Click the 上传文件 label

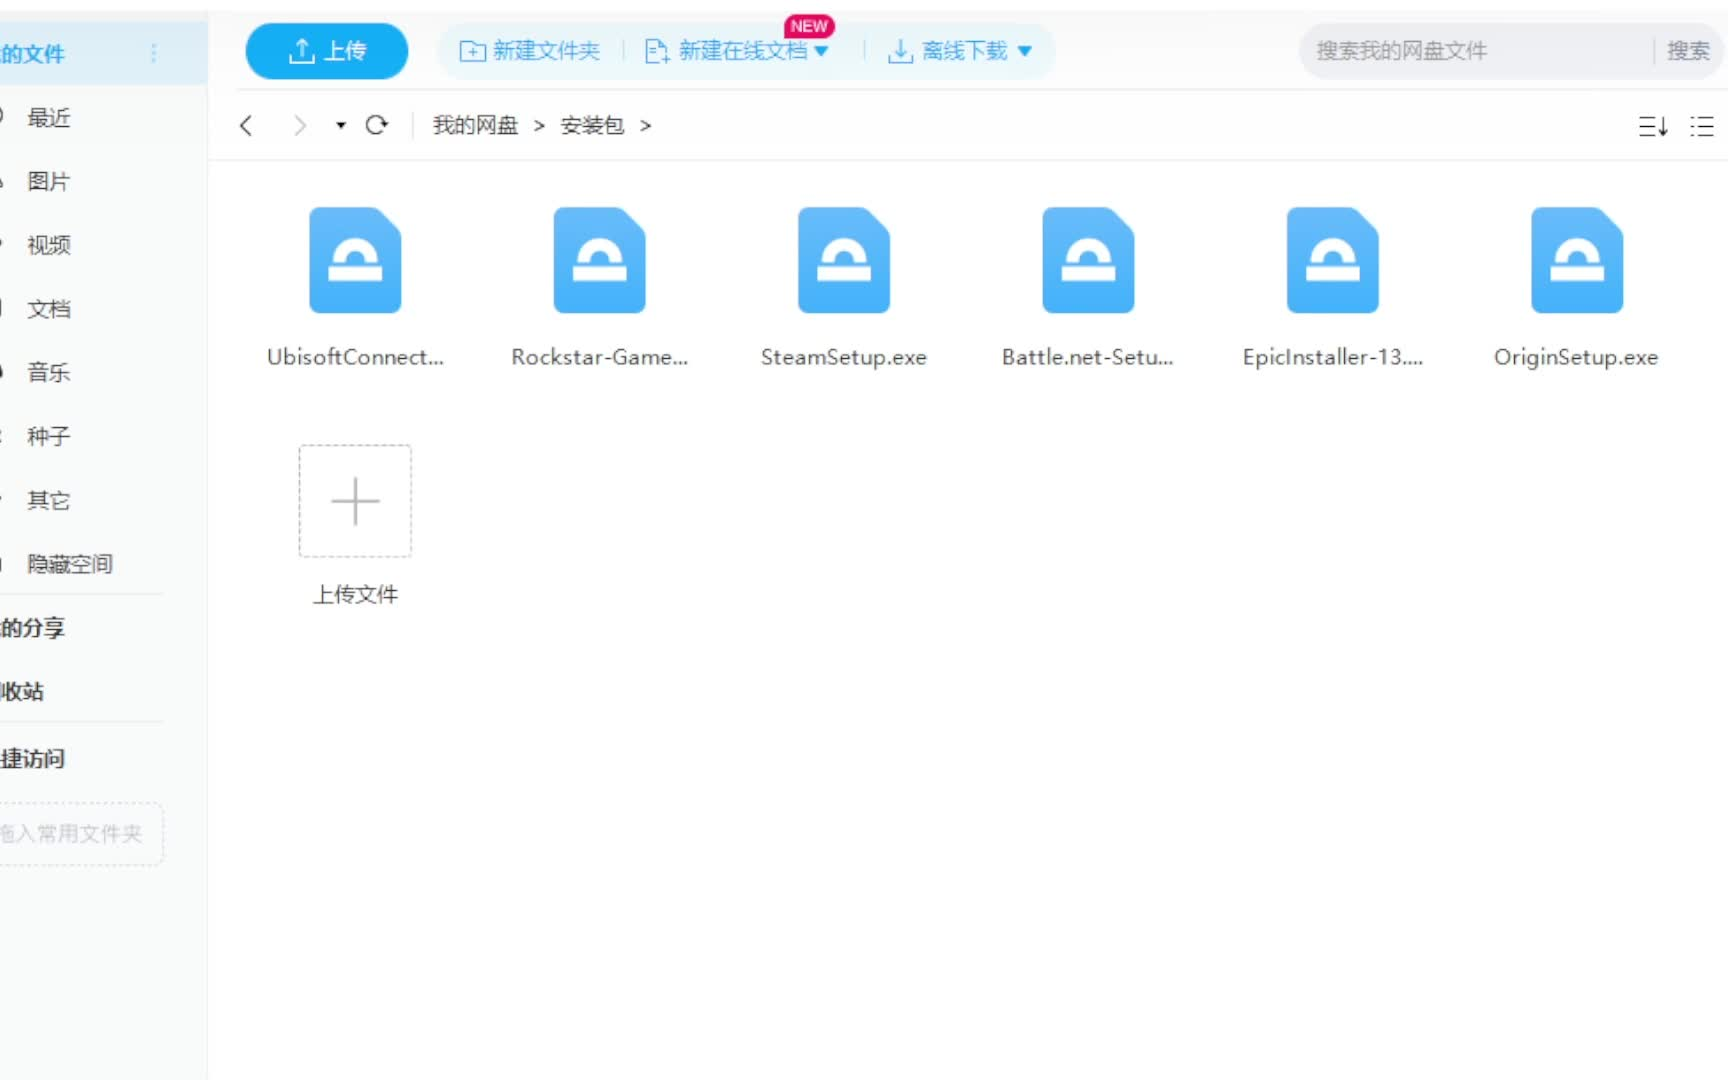tap(355, 595)
